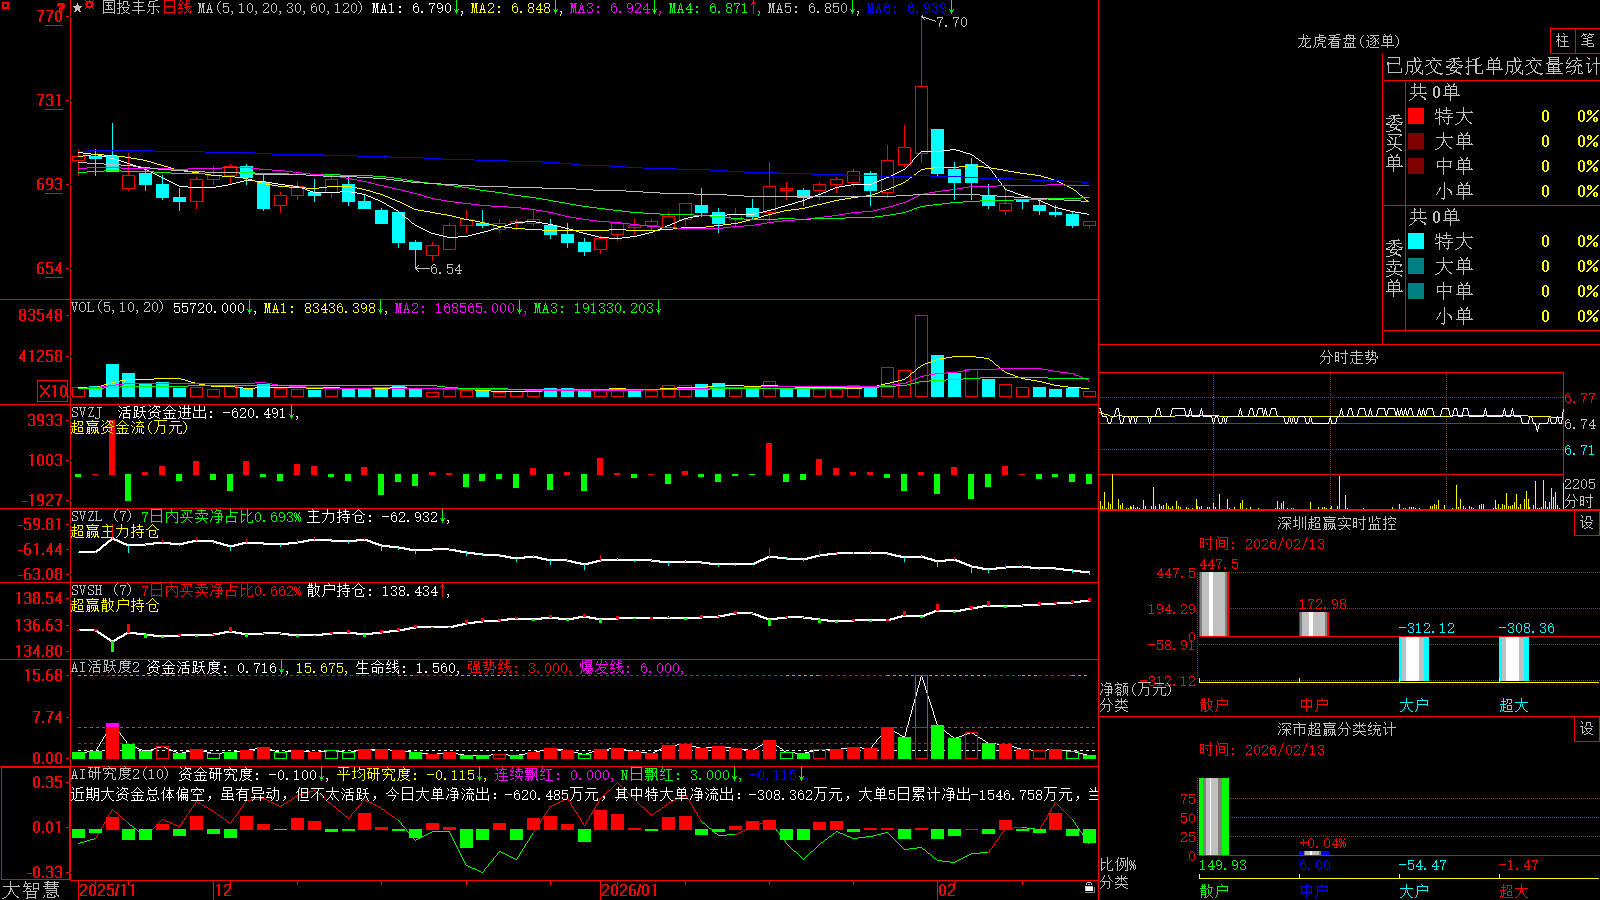This screenshot has height=900, width=1600.
Task: Click the red 特大 buy-order color swatch
Action: point(1416,116)
